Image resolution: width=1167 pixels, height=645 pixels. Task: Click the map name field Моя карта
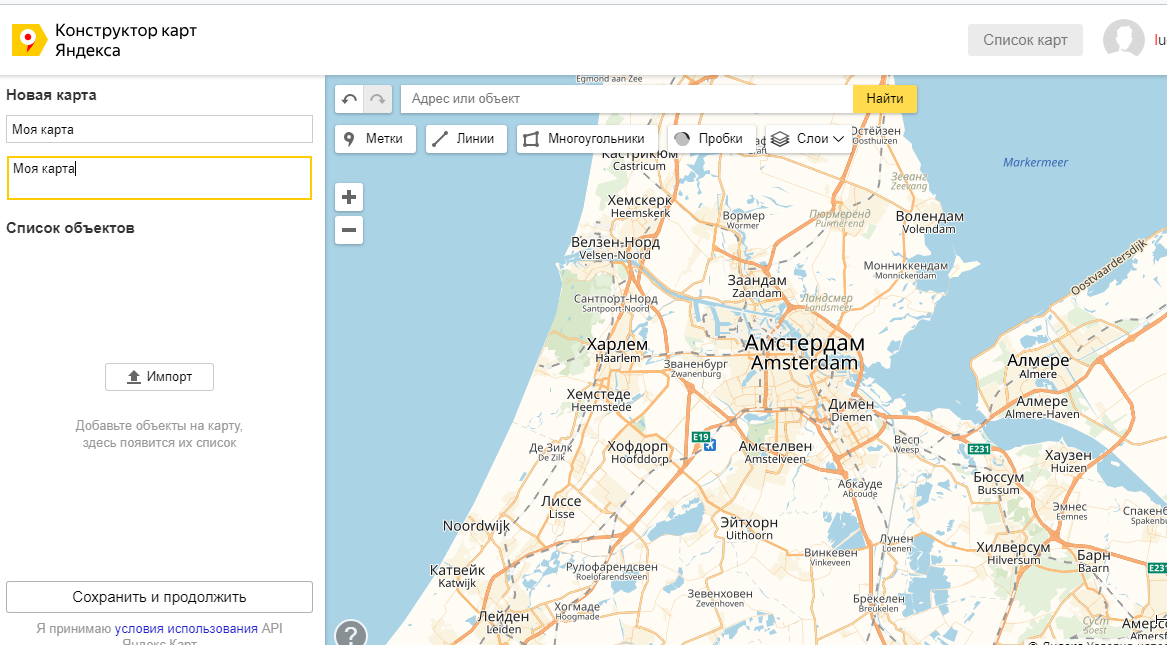pyautogui.click(x=159, y=129)
